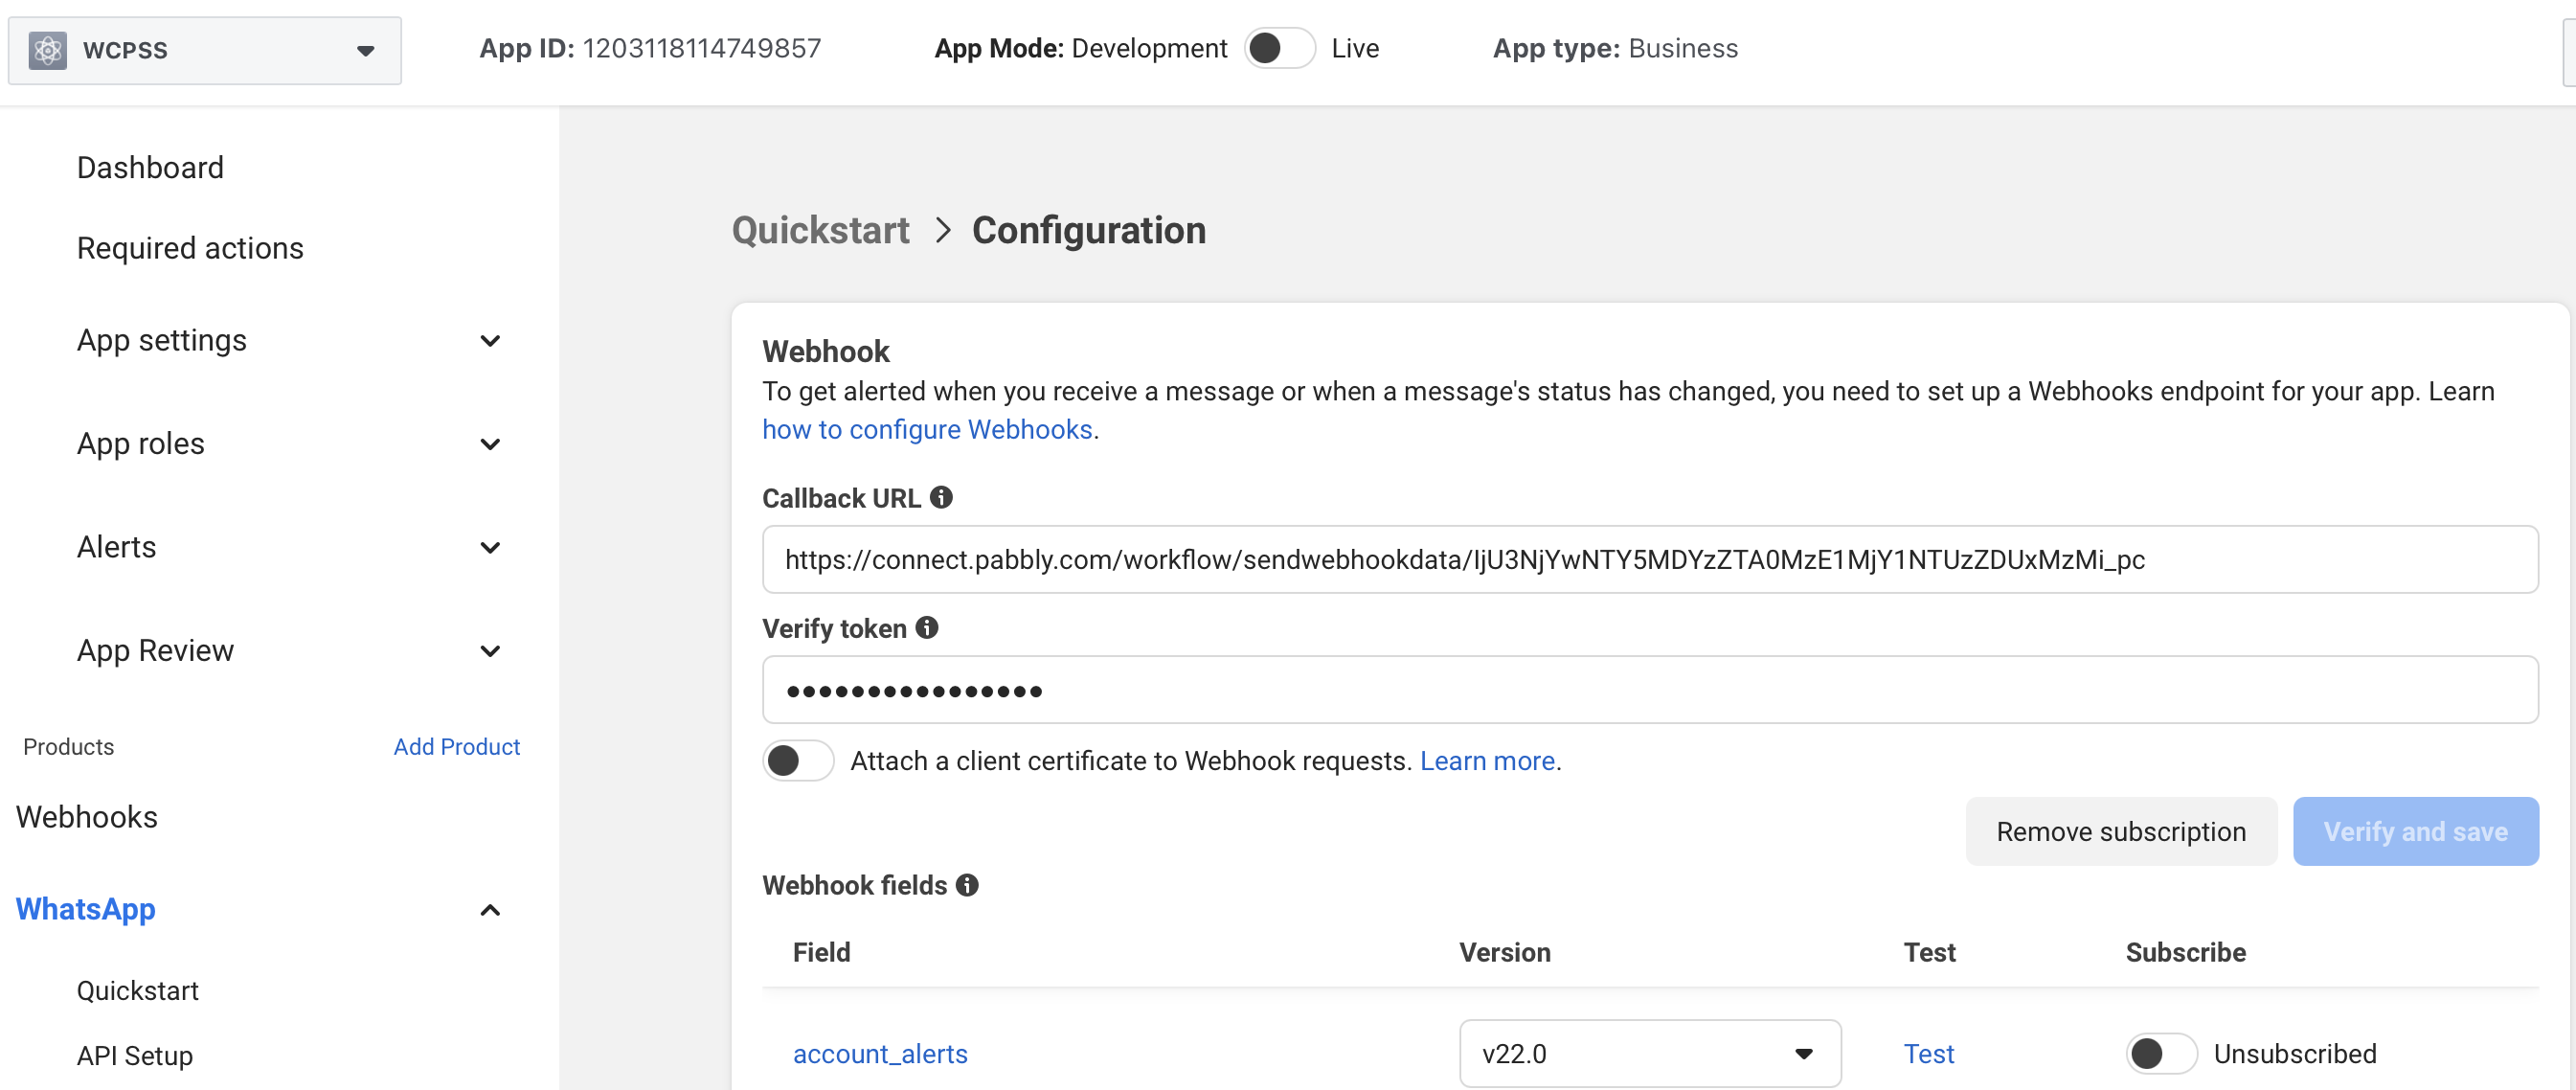This screenshot has width=2576, height=1090.
Task: Click the Subscribe column header
Action: (2185, 951)
